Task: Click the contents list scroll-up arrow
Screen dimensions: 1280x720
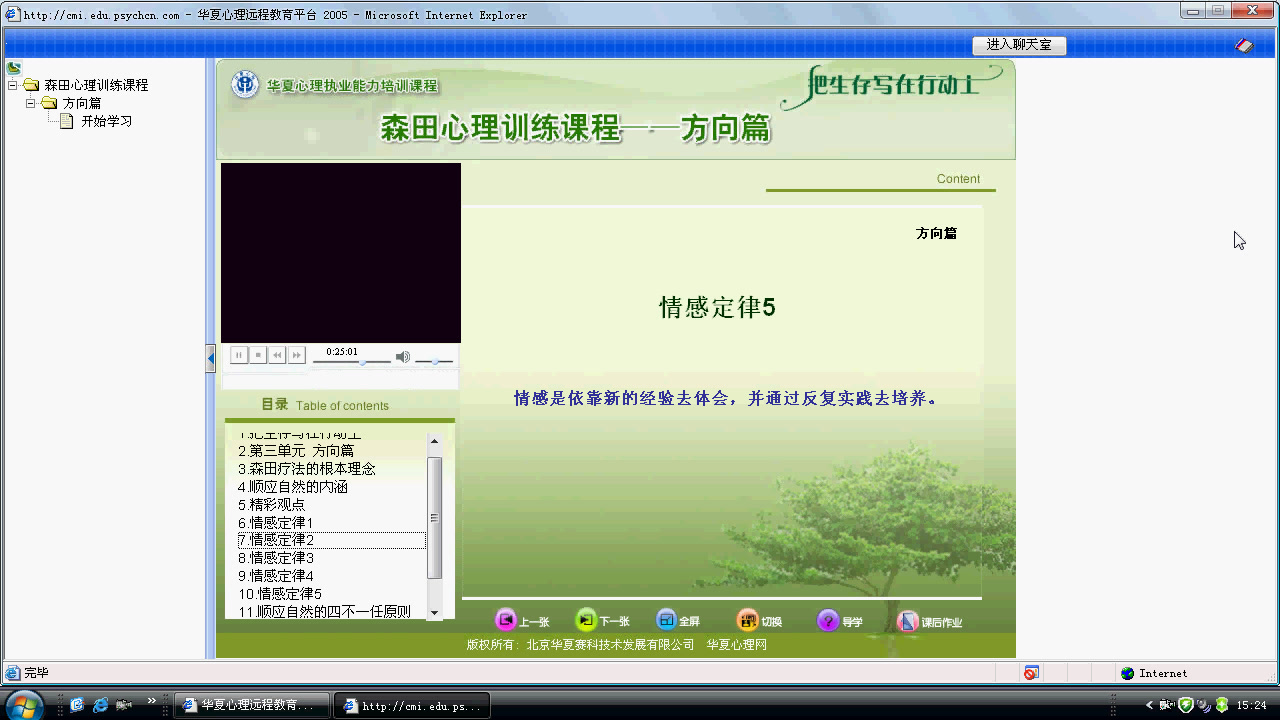Action: point(434,441)
